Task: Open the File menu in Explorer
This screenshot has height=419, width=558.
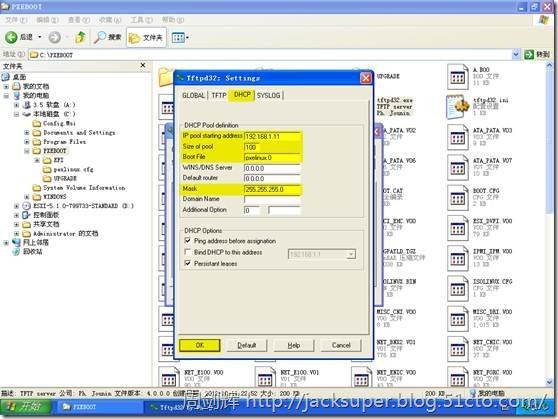Action: point(16,20)
